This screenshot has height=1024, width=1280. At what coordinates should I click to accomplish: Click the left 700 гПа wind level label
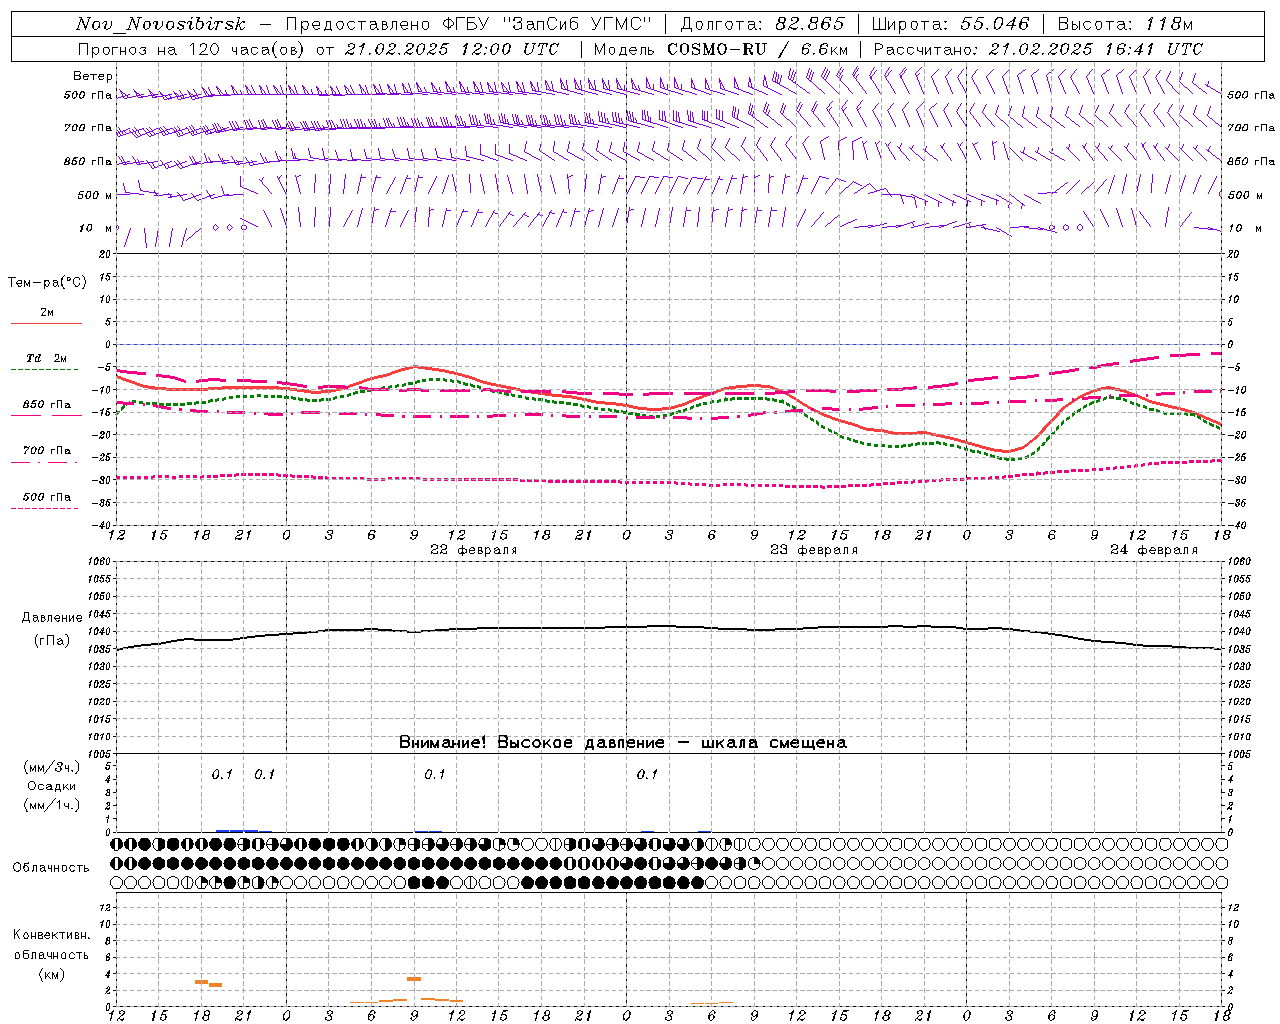(88, 128)
